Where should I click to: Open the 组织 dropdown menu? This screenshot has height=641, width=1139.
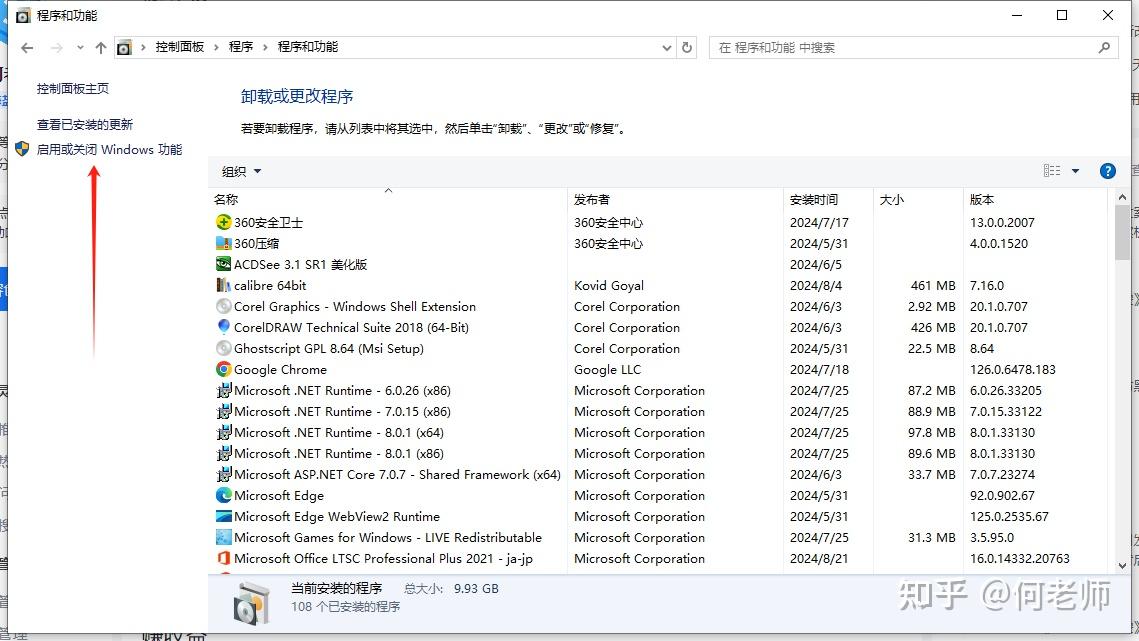pyautogui.click(x=241, y=172)
